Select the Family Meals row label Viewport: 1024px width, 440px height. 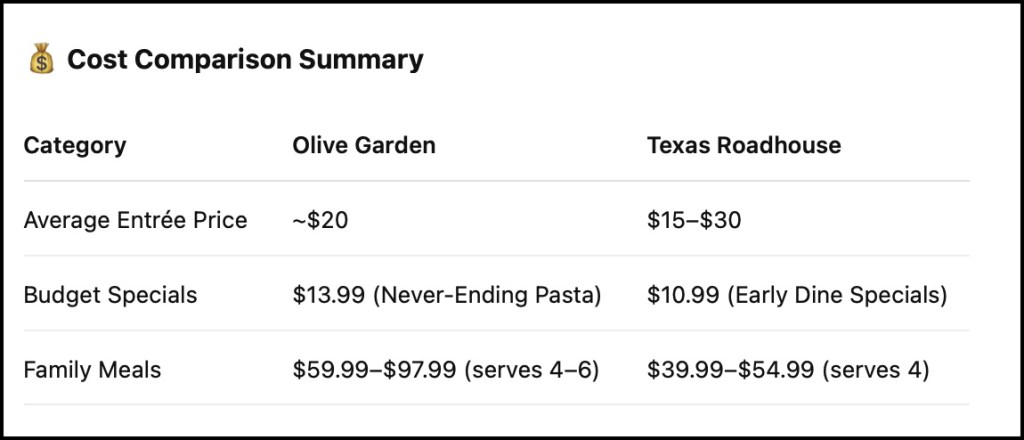[92, 370]
